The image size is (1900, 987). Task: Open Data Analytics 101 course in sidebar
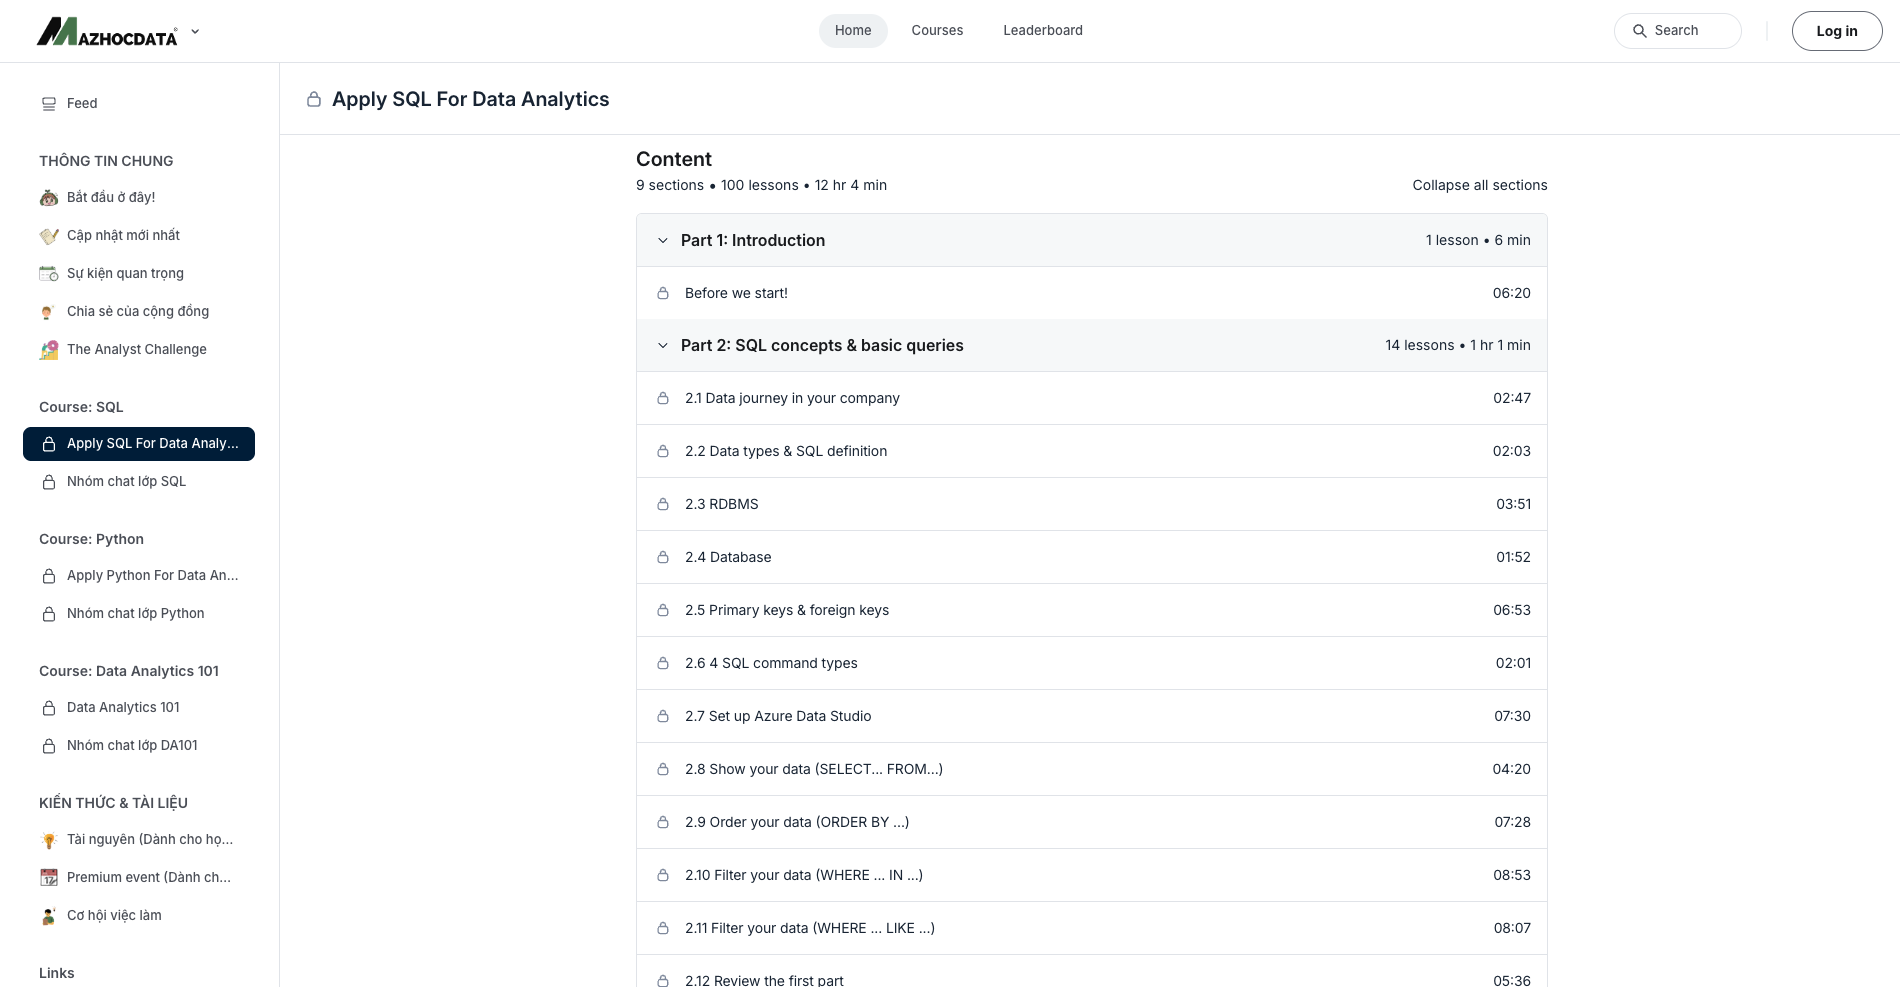(123, 708)
